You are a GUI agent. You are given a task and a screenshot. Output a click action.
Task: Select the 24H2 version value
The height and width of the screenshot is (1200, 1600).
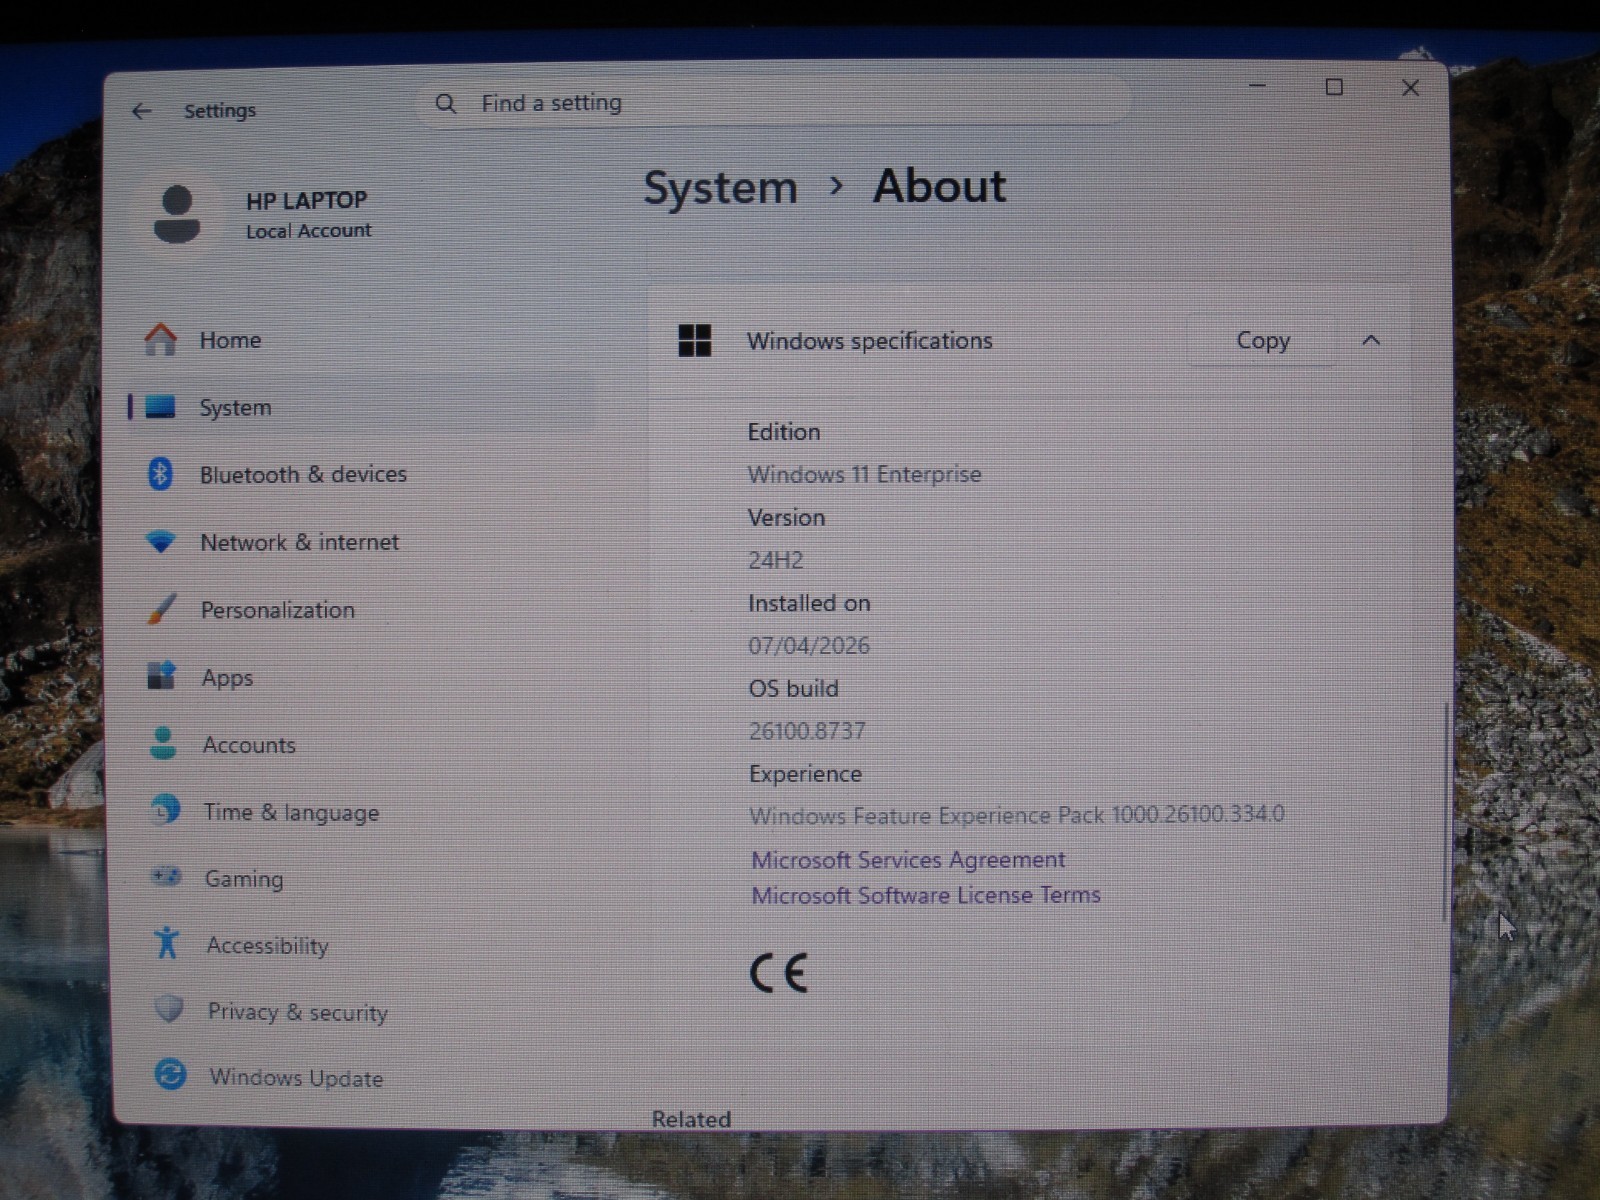(775, 560)
